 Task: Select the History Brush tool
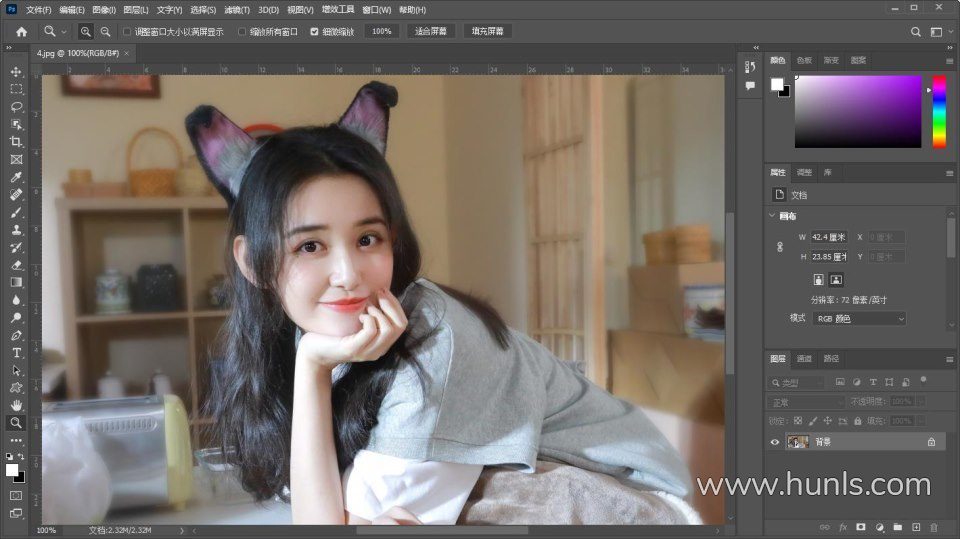[x=17, y=247]
